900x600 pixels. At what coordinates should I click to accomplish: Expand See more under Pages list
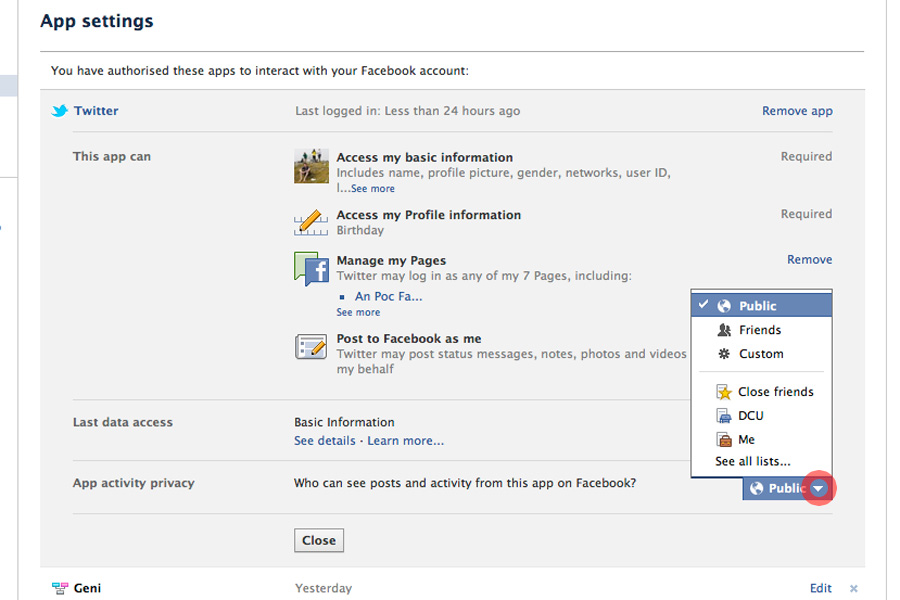[x=358, y=312]
